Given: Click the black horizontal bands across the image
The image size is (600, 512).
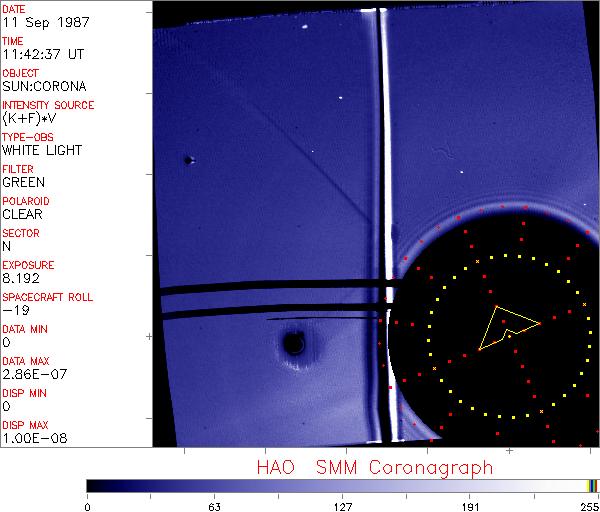Looking at the screenshot, I should 270,289.
